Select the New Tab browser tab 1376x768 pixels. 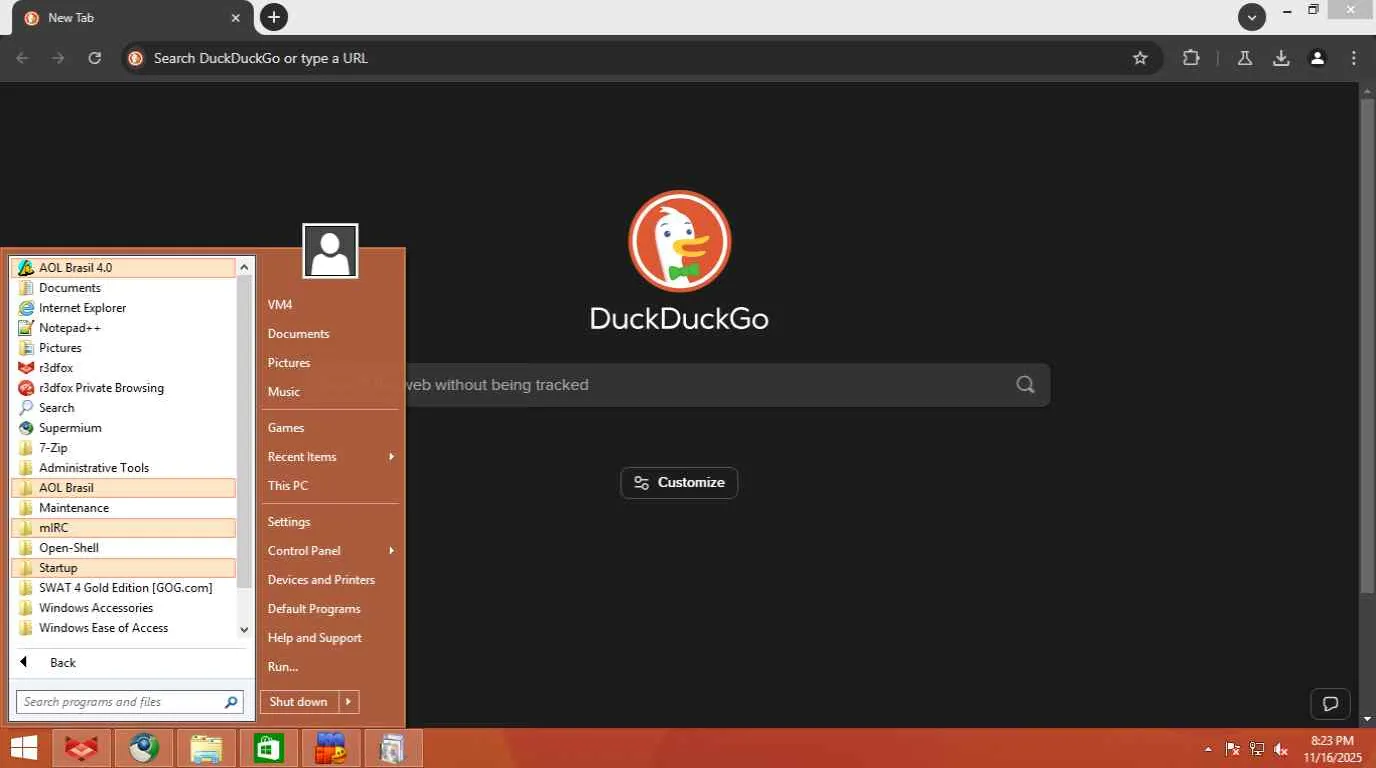pos(134,17)
